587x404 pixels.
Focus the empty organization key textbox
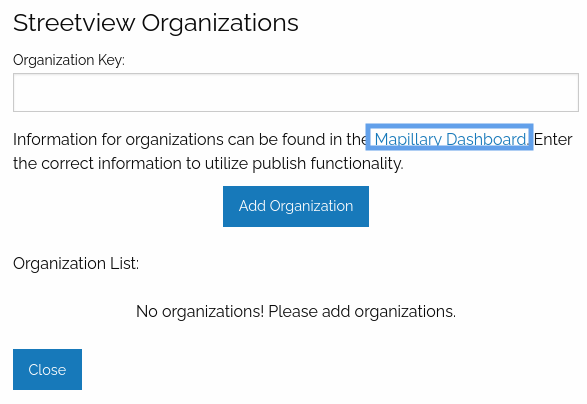point(296,92)
